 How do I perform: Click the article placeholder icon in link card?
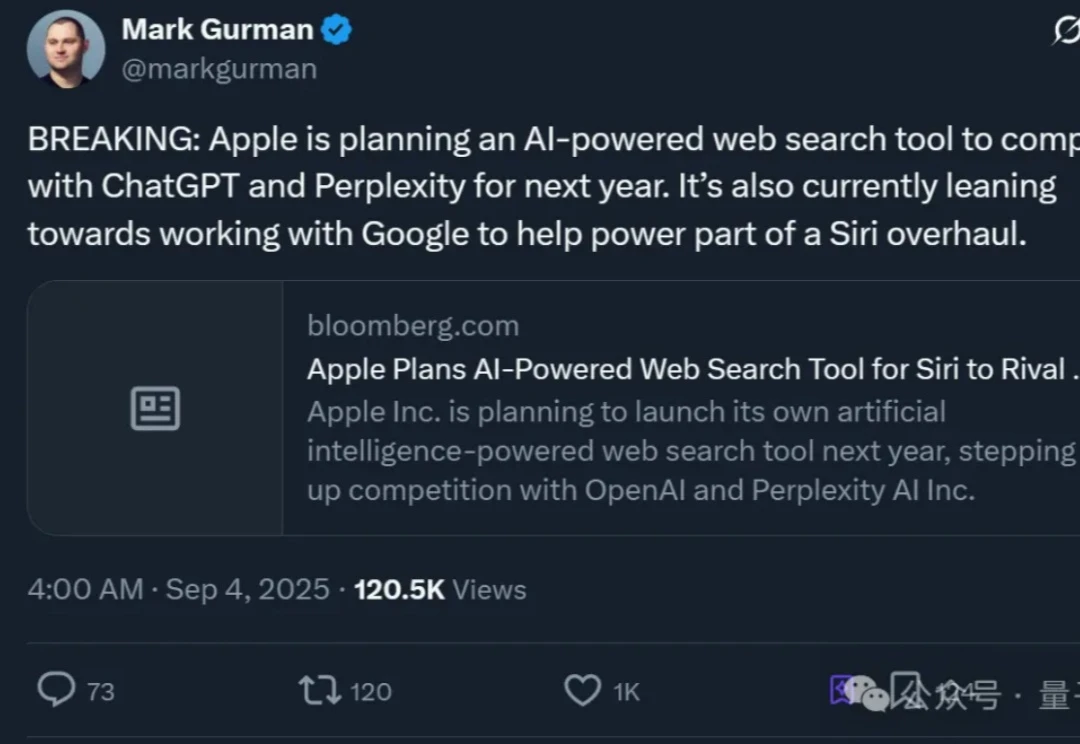click(x=155, y=408)
